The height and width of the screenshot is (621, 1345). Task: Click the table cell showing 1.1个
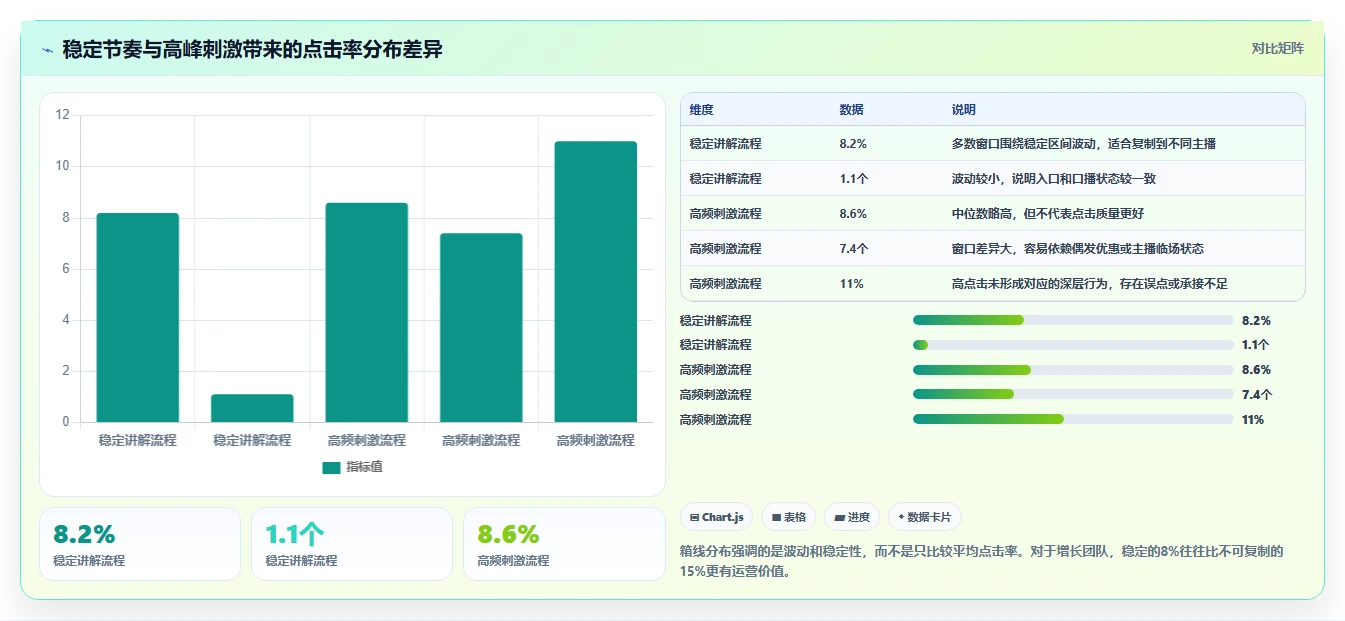pos(853,179)
